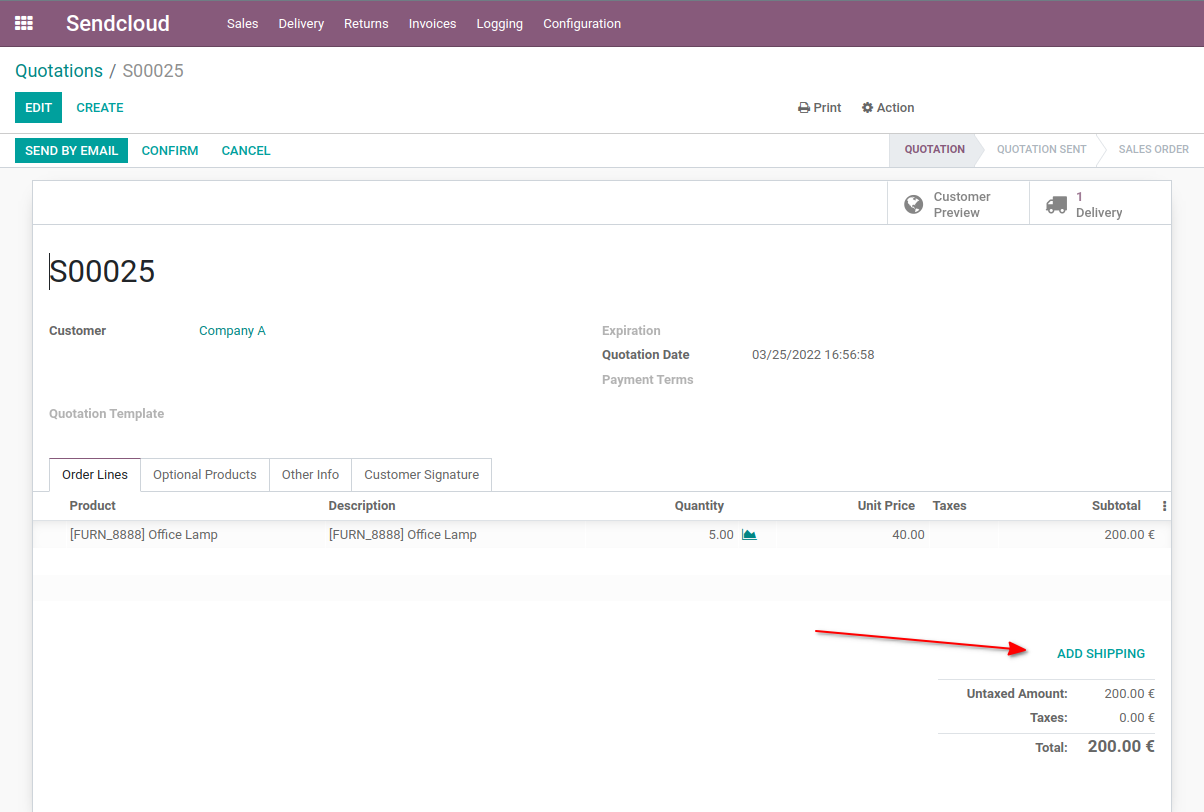
Task: Switch to the Other Info tab
Action: 310,475
